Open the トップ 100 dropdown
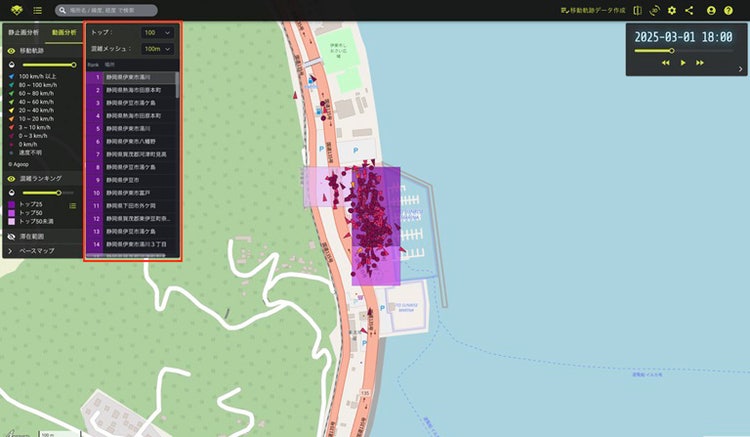Viewport: 750px width, 437px height. tap(157, 33)
